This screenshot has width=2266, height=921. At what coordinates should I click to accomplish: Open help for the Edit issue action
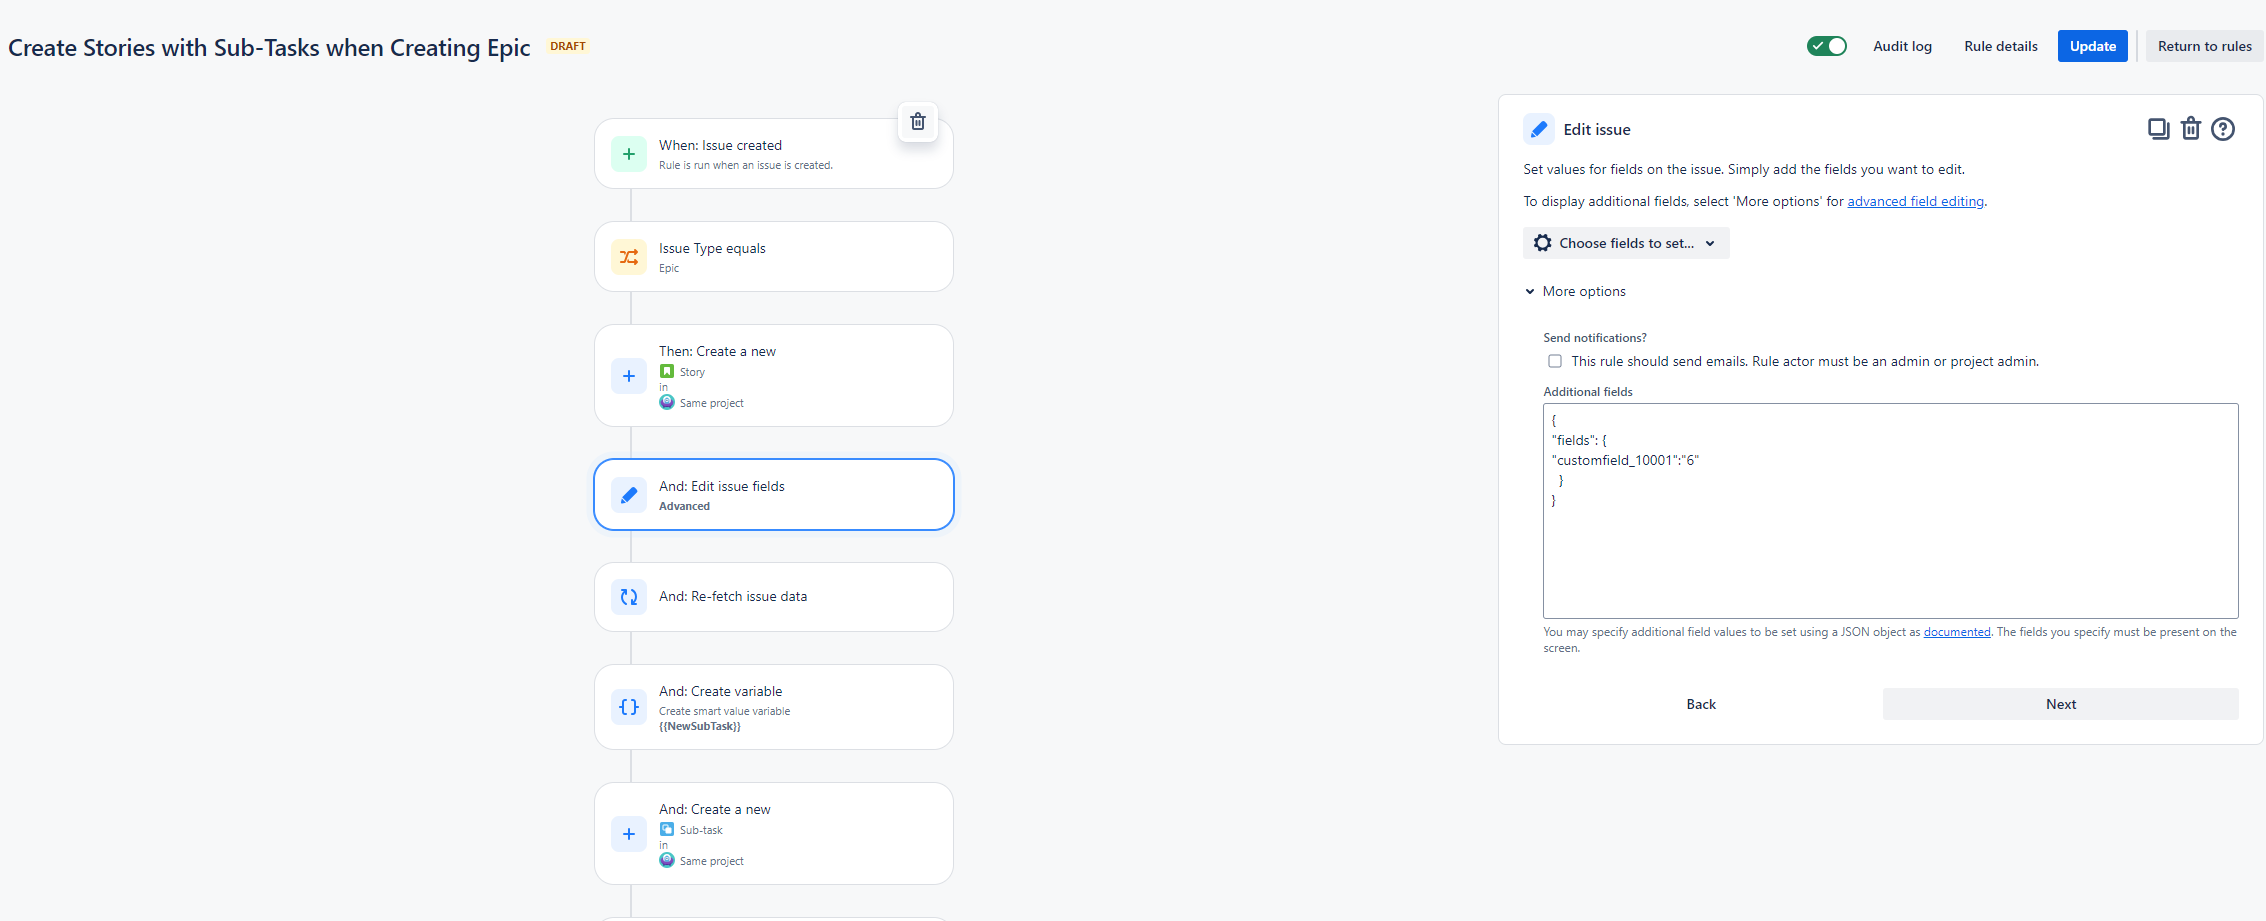point(2222,129)
